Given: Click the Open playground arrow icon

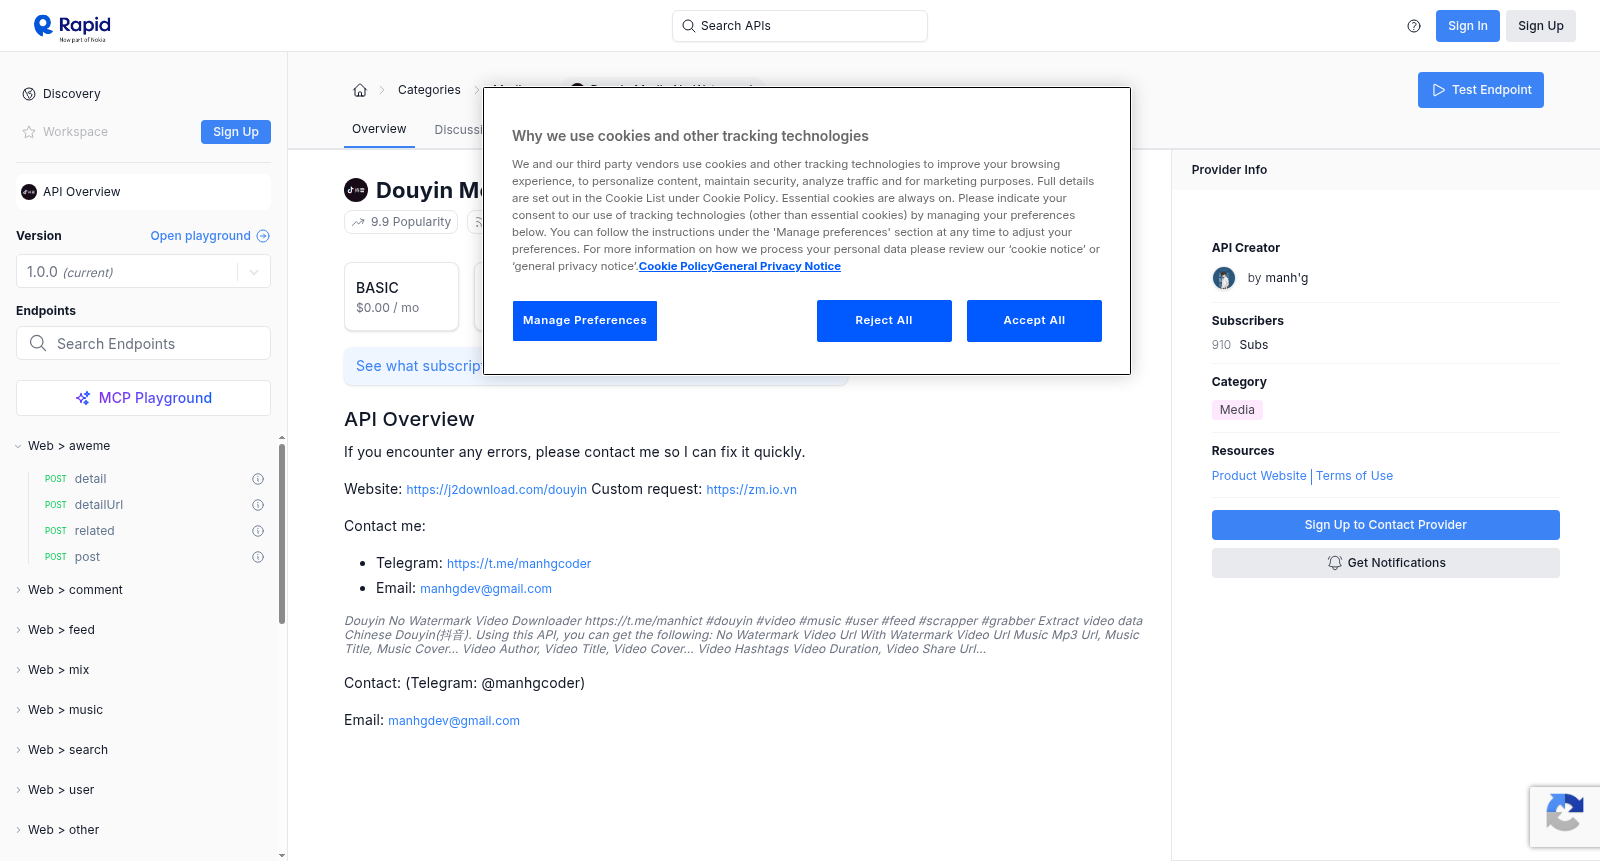Looking at the screenshot, I should point(263,236).
